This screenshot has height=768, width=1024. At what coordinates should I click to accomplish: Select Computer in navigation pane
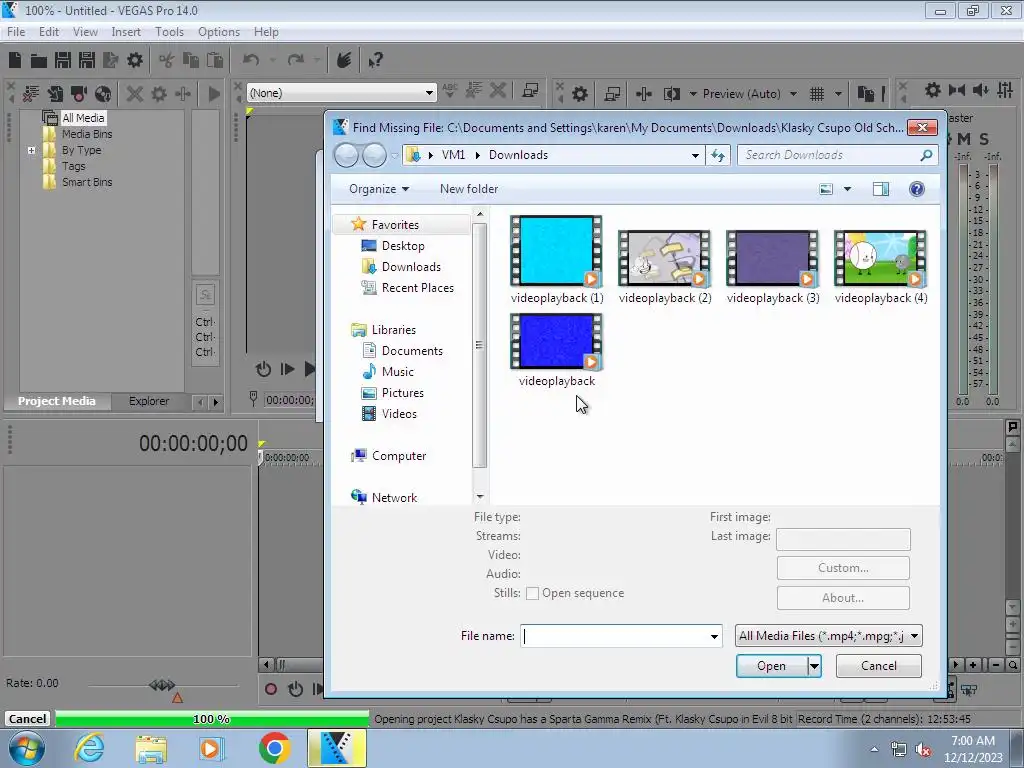coord(398,456)
